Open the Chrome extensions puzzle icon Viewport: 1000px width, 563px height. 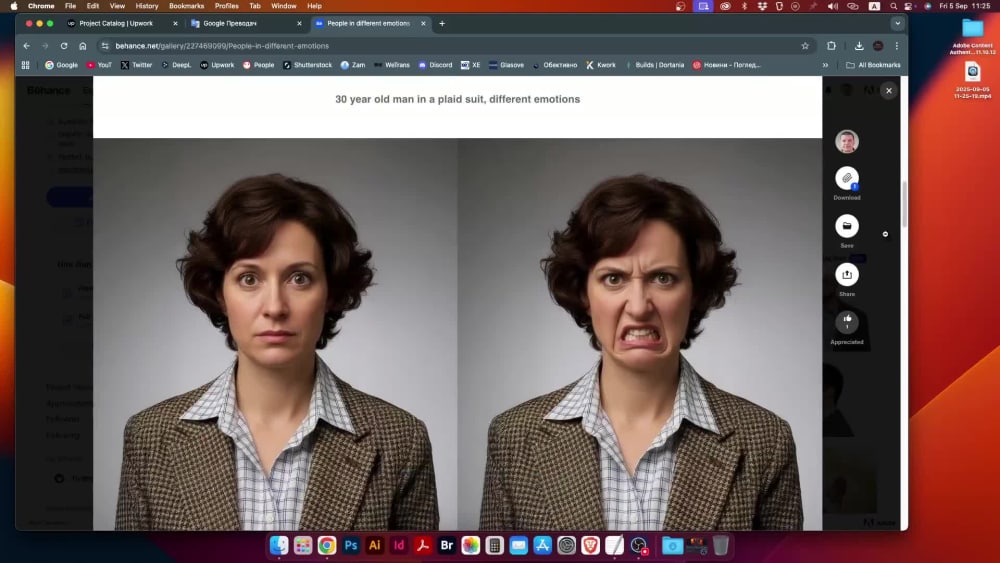tap(831, 46)
